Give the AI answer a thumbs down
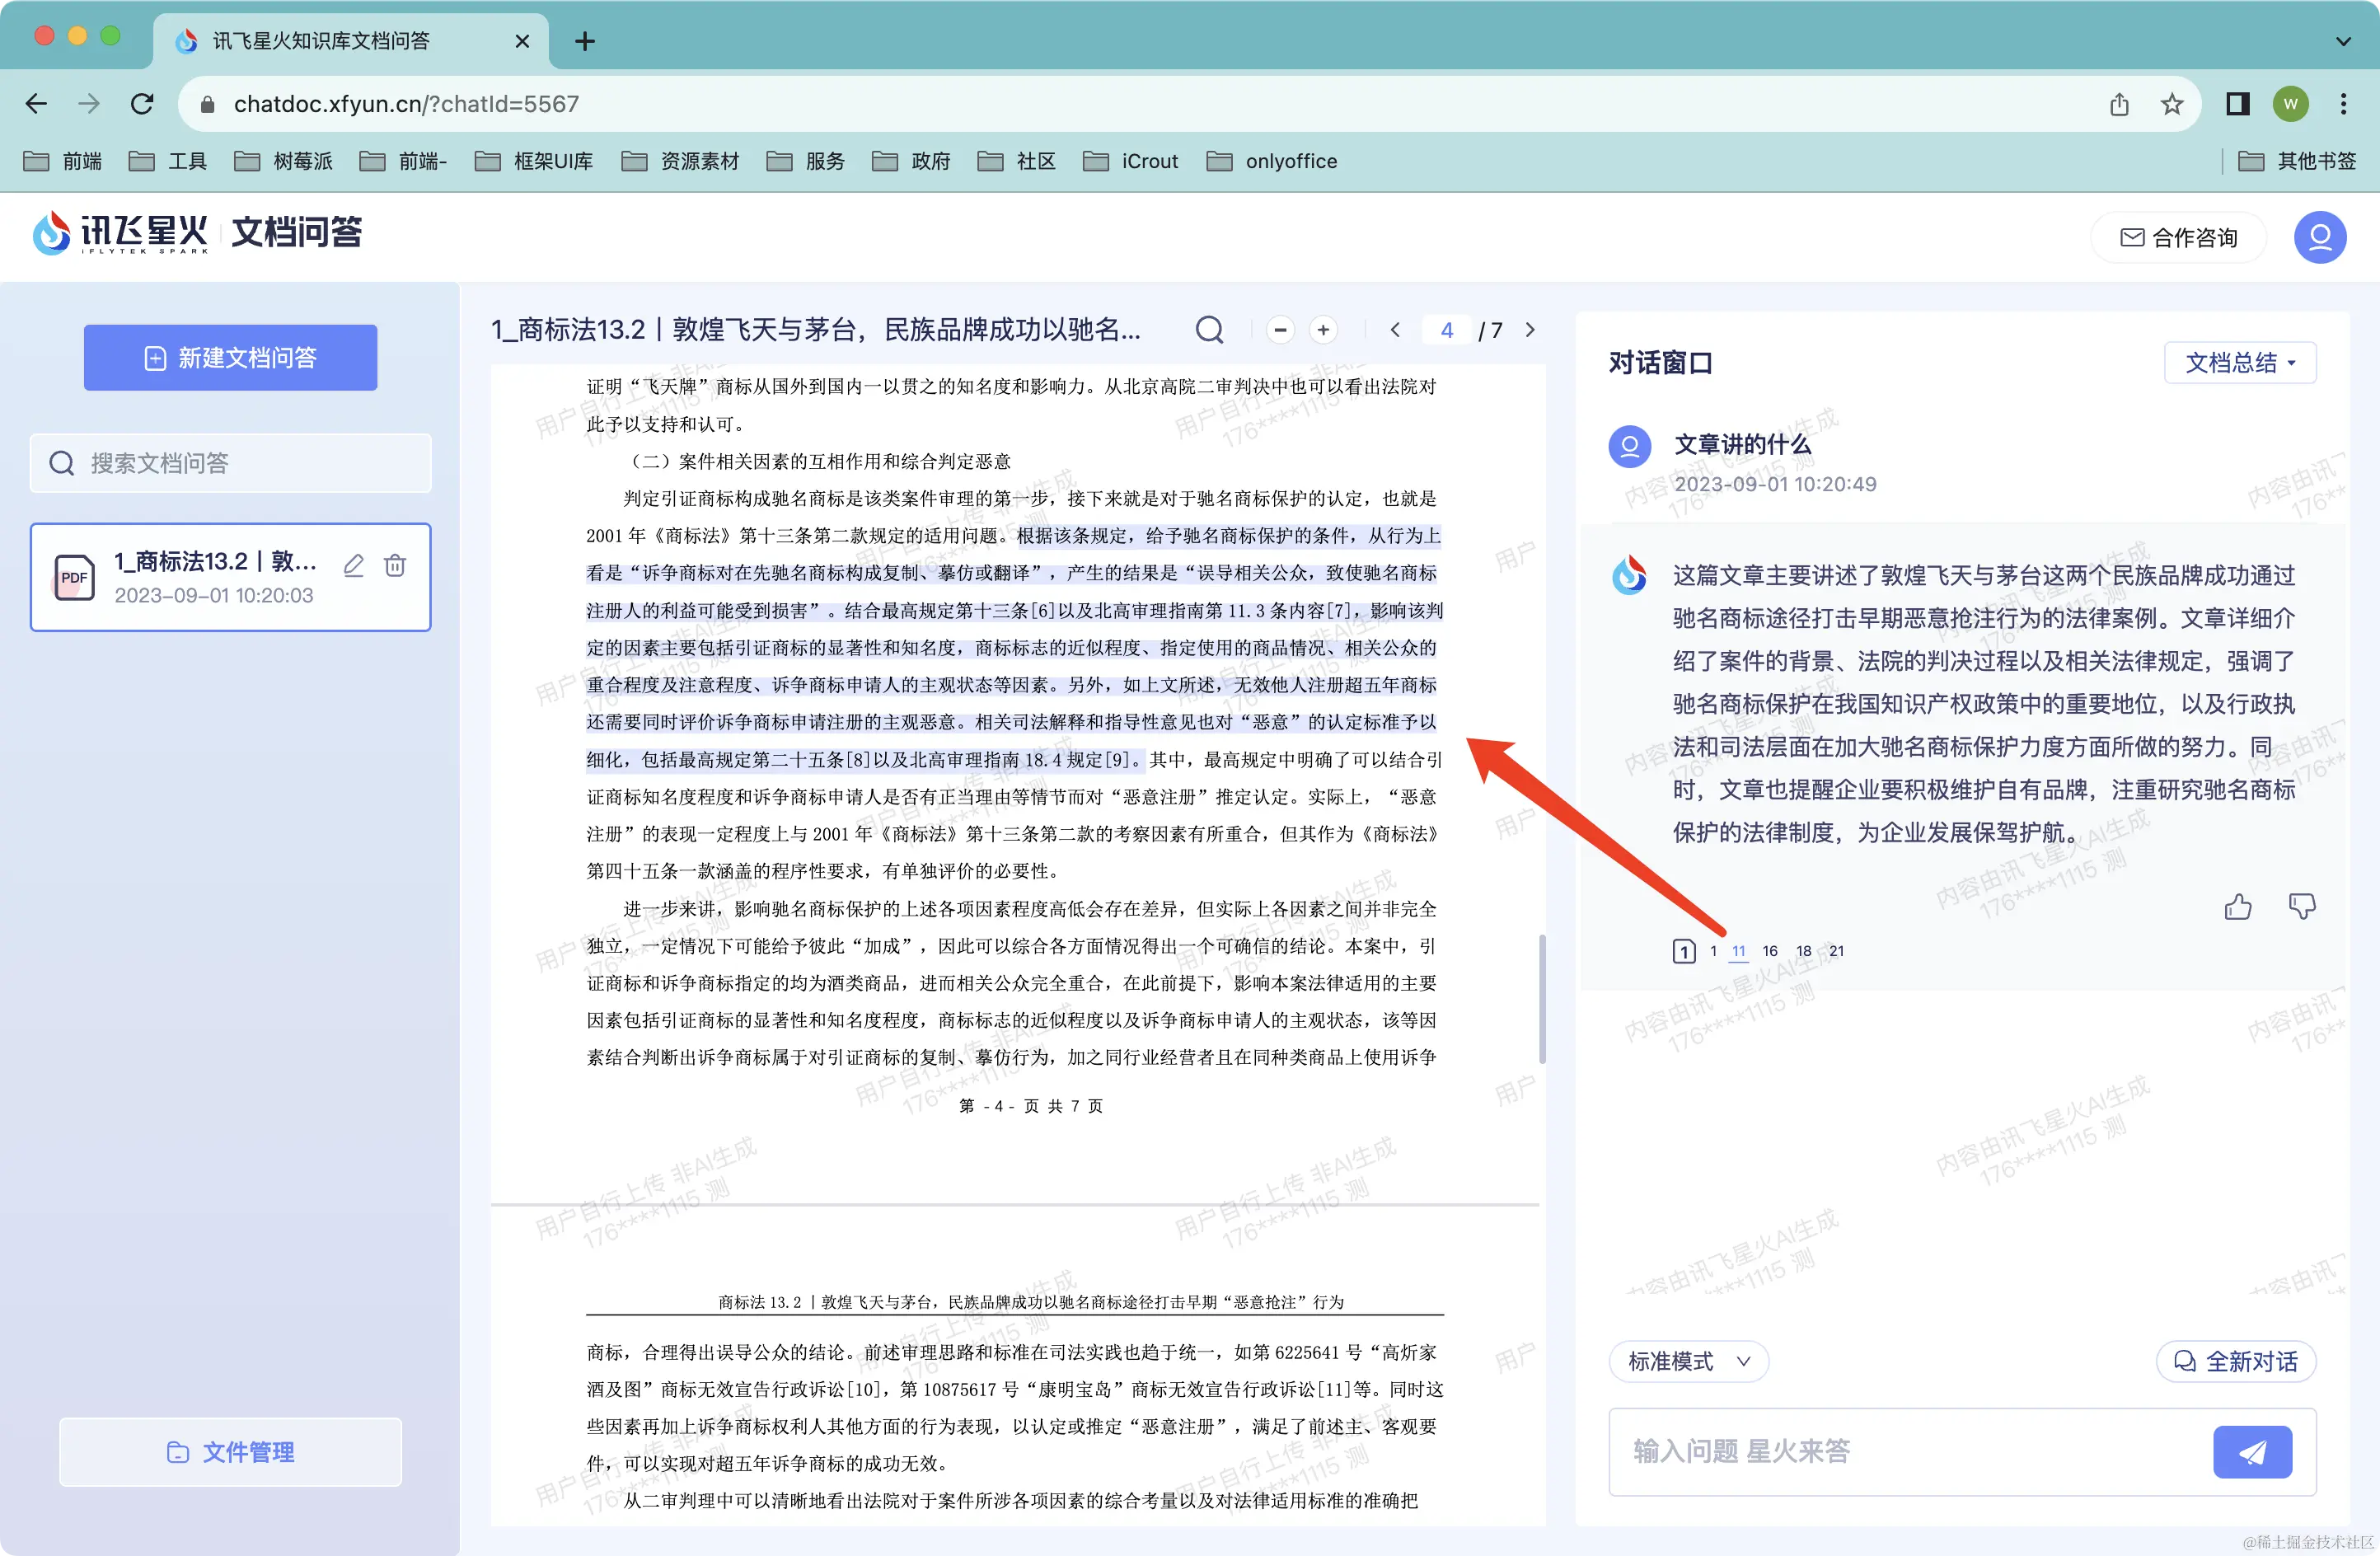Screen dimensions: 2380x1556 click(2303, 906)
